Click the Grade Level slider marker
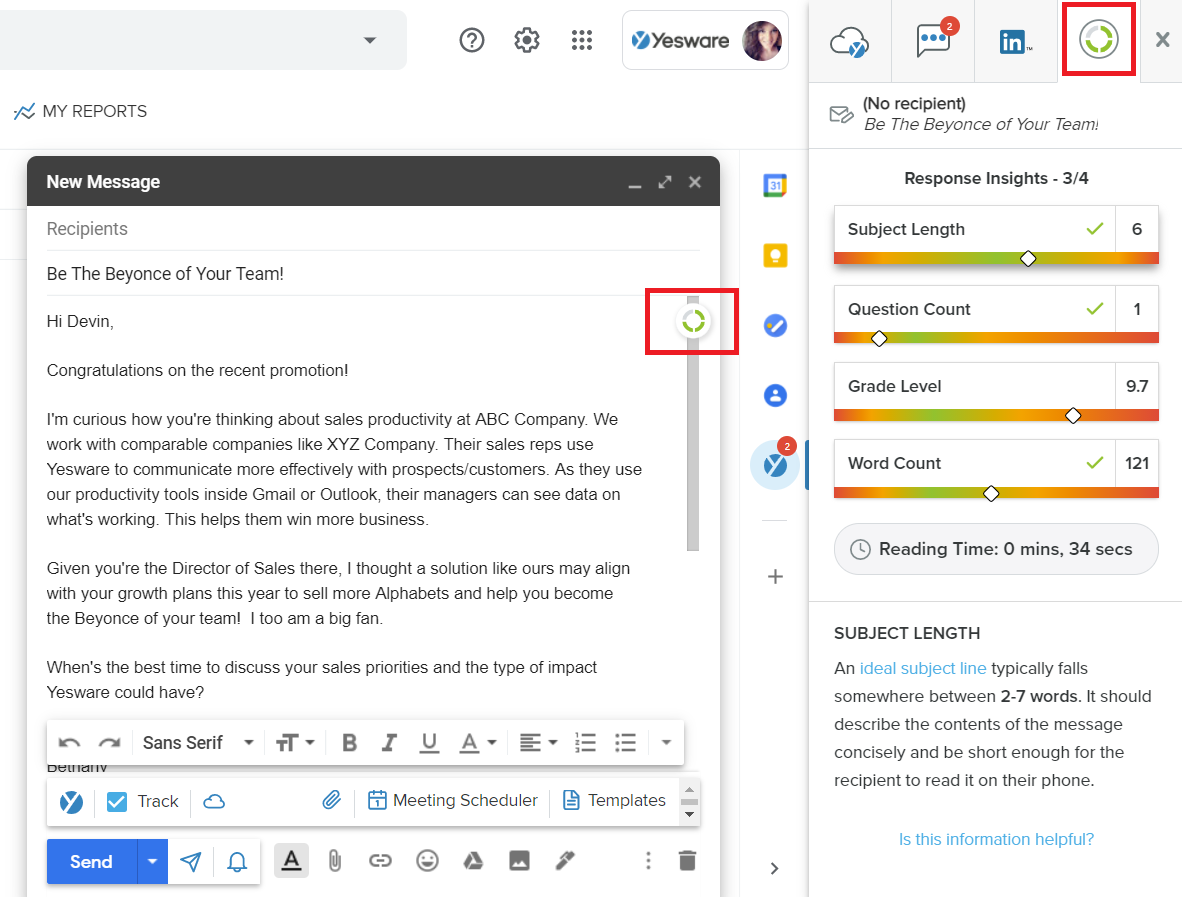The width and height of the screenshot is (1182, 897). tap(1073, 415)
